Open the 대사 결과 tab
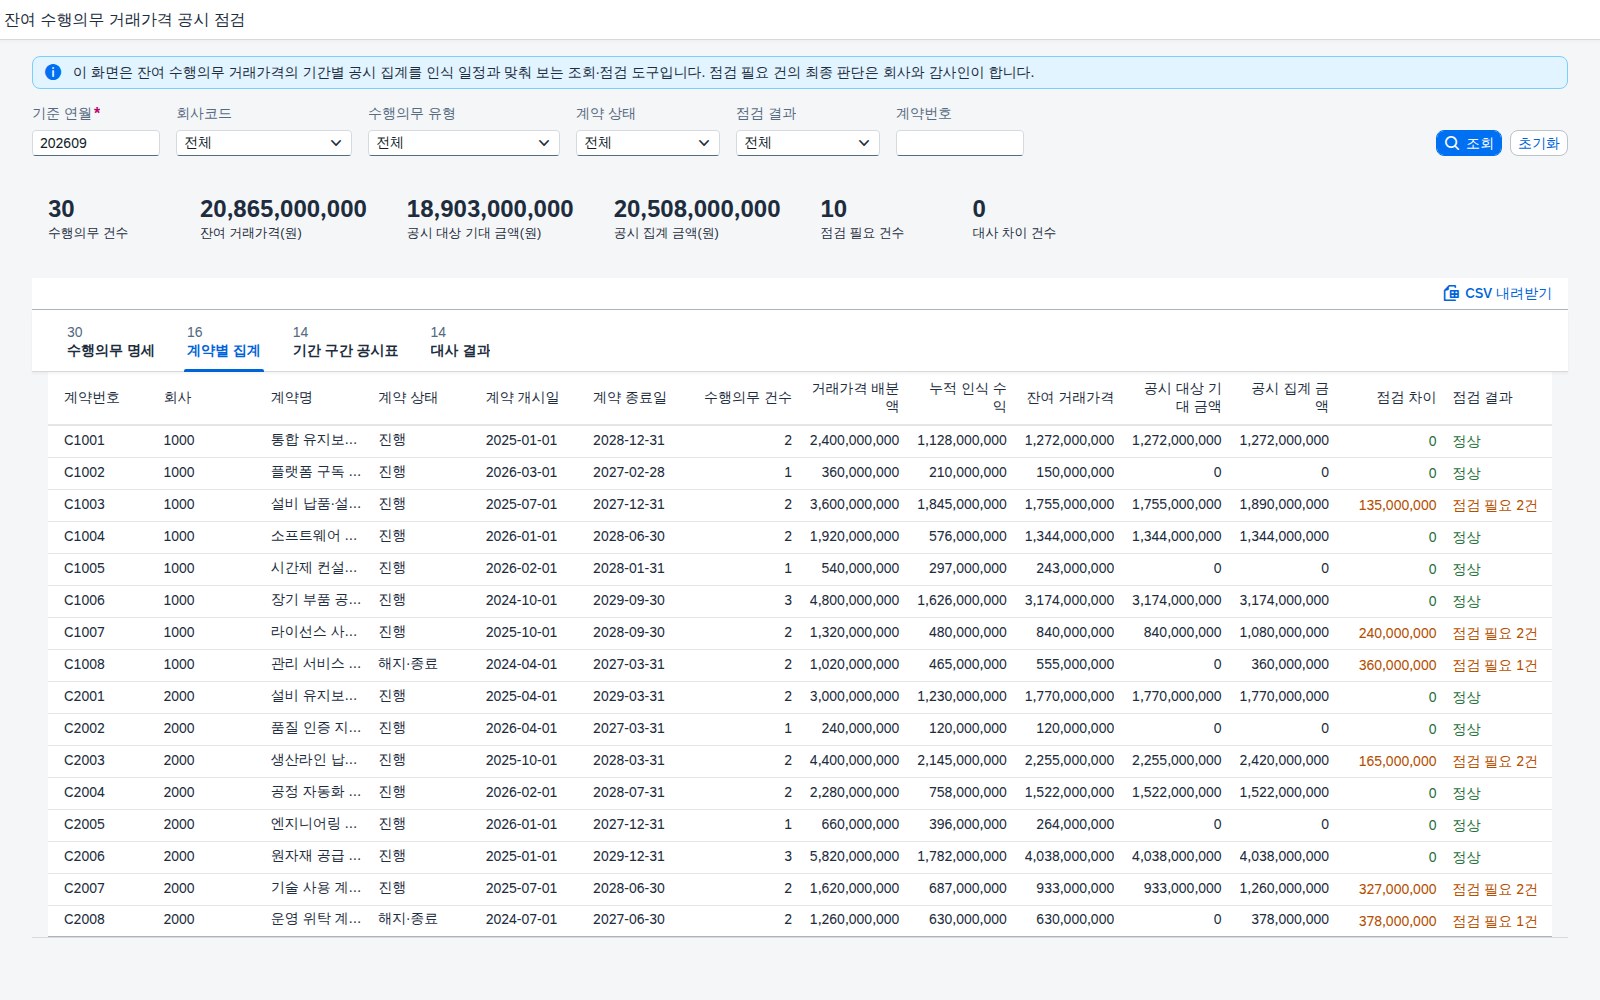The image size is (1600, 1000). pyautogui.click(x=460, y=342)
